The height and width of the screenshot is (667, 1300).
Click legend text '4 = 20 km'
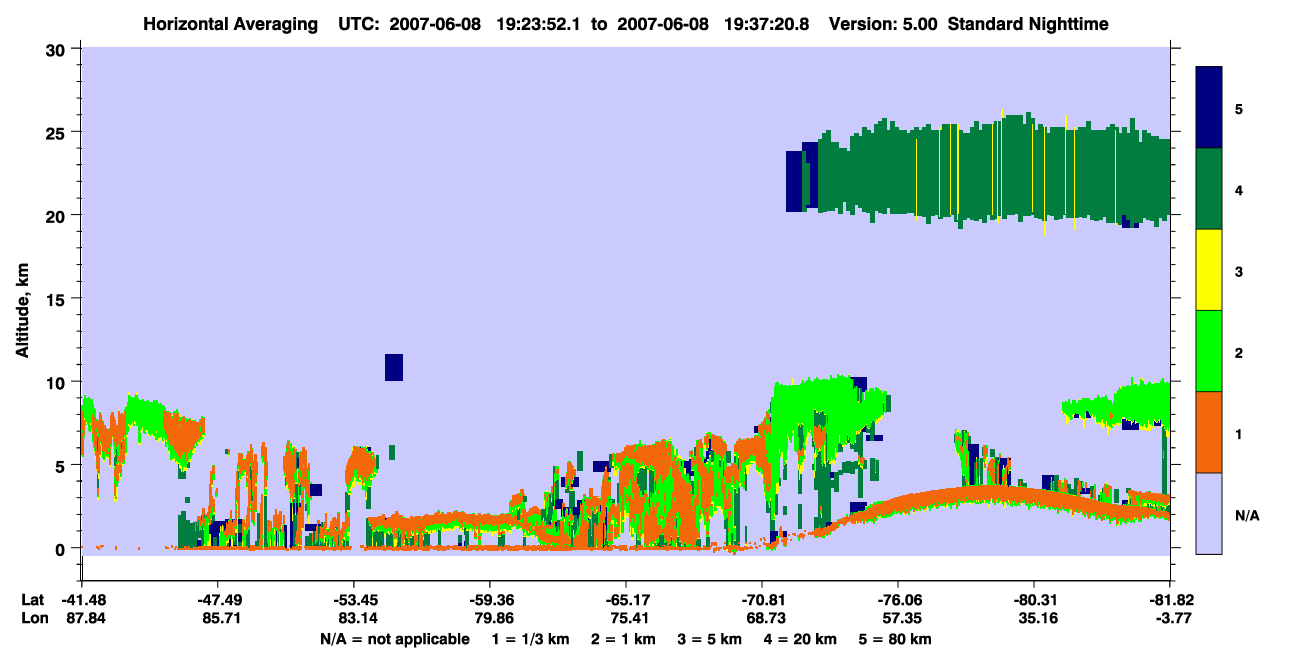point(802,639)
